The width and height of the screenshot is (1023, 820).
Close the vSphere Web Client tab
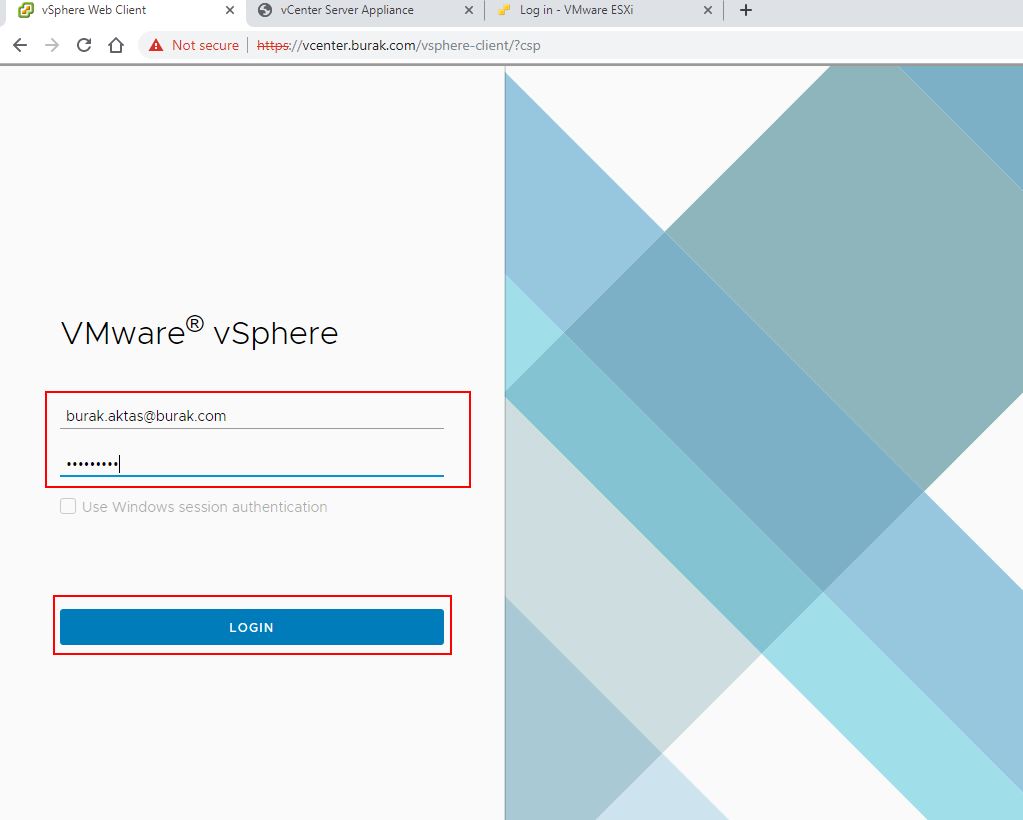pos(230,10)
